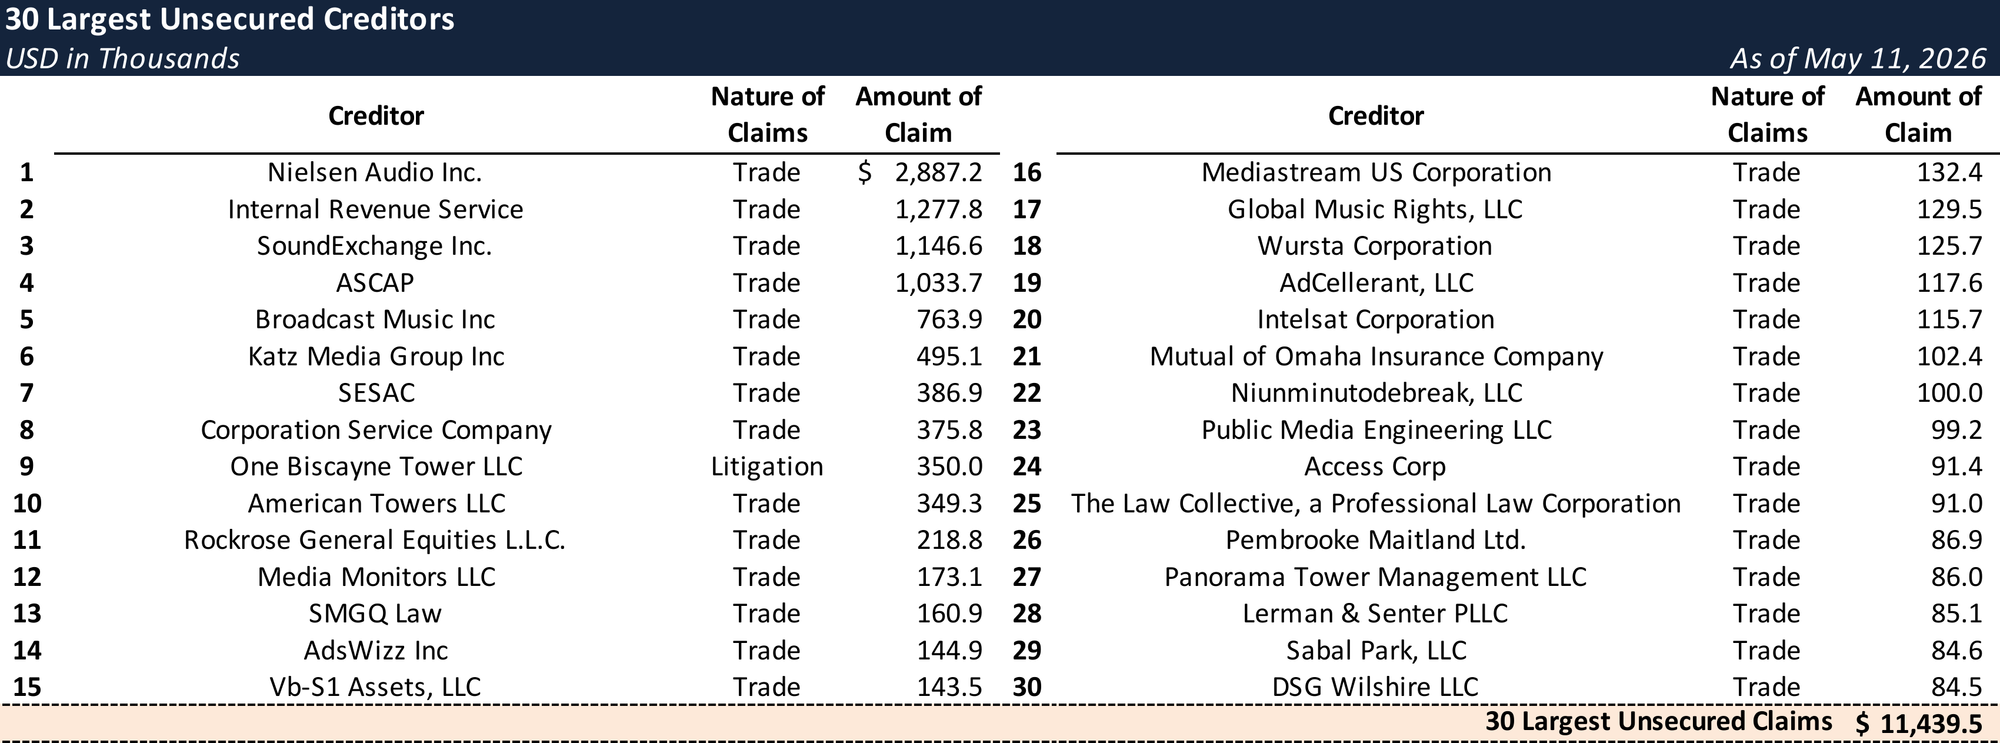The width and height of the screenshot is (2000, 743).
Task: Click the amount 375.8
Action: point(949,430)
